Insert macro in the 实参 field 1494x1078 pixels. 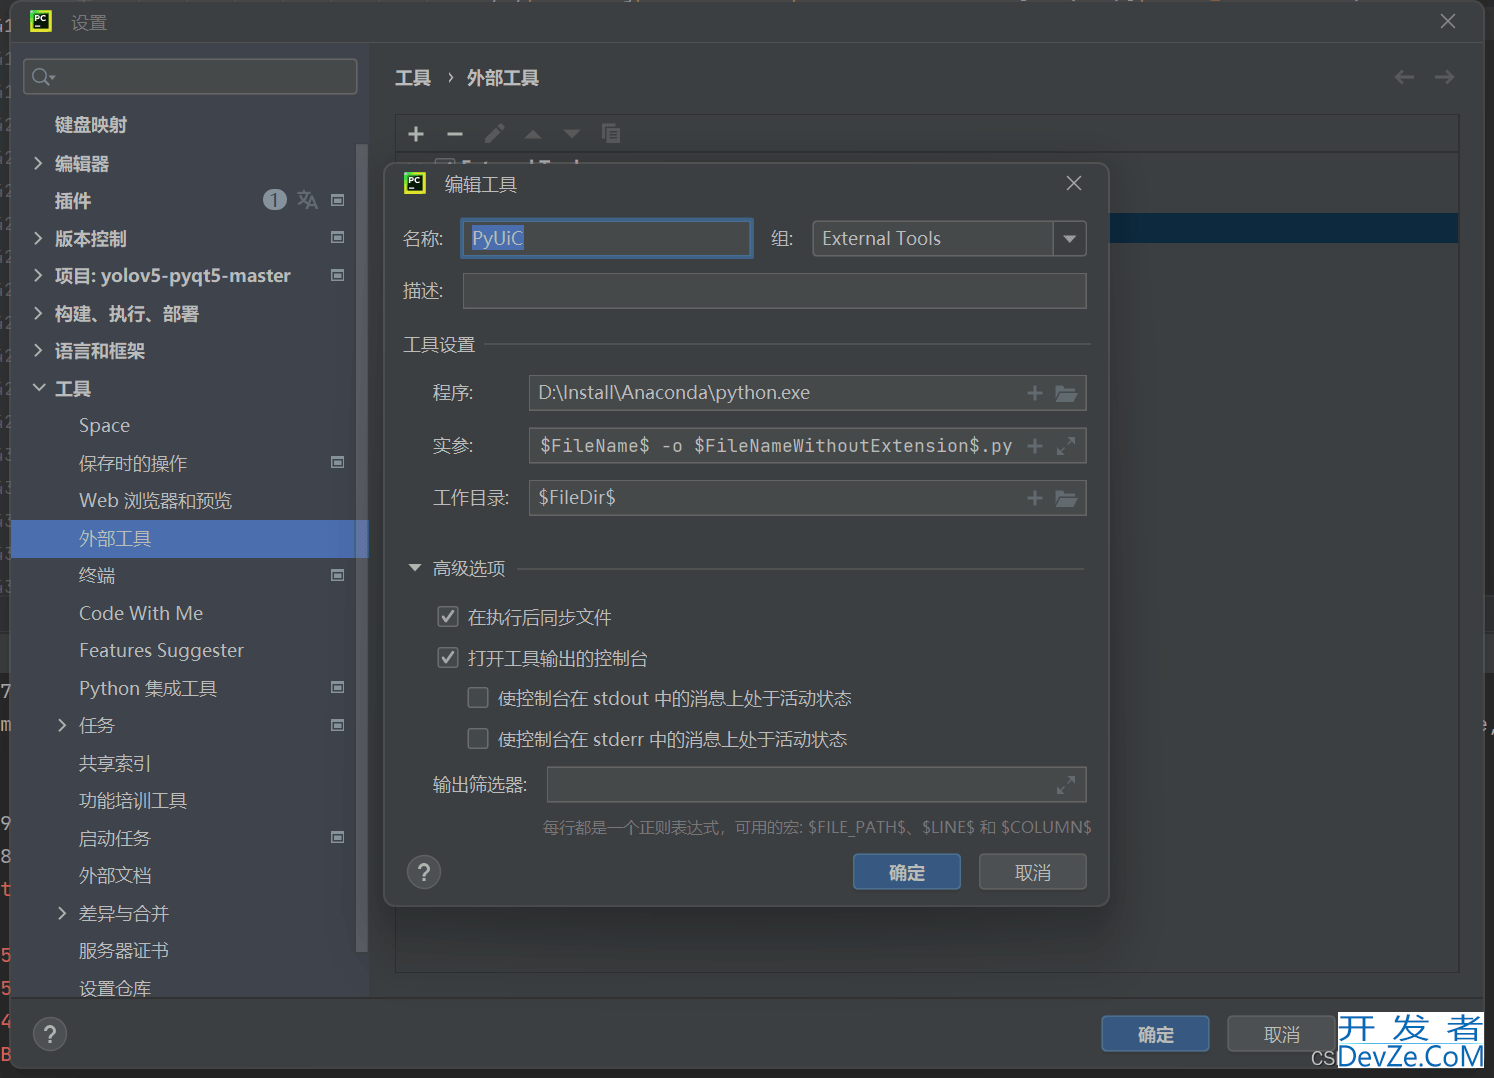(1035, 446)
